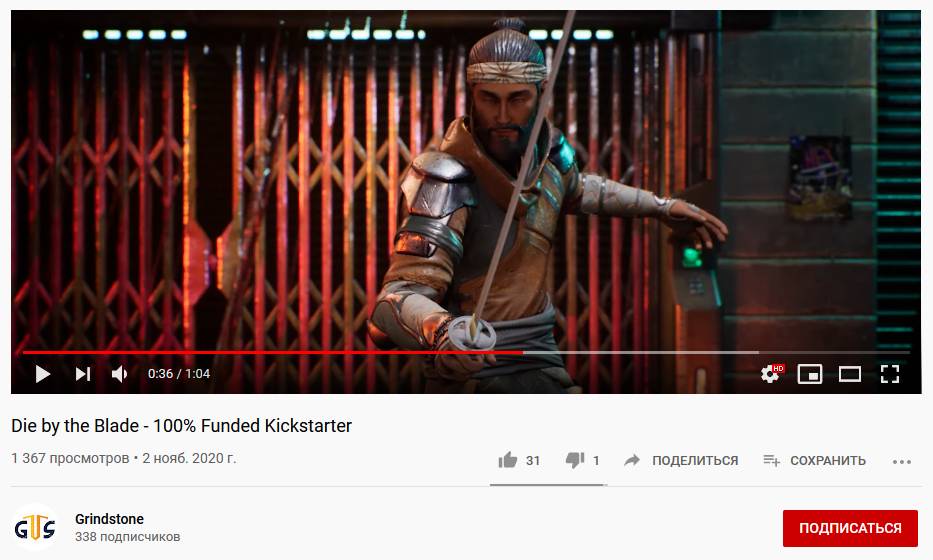The height and width of the screenshot is (560, 933).
Task: Switch to theater mode view
Action: pos(849,374)
